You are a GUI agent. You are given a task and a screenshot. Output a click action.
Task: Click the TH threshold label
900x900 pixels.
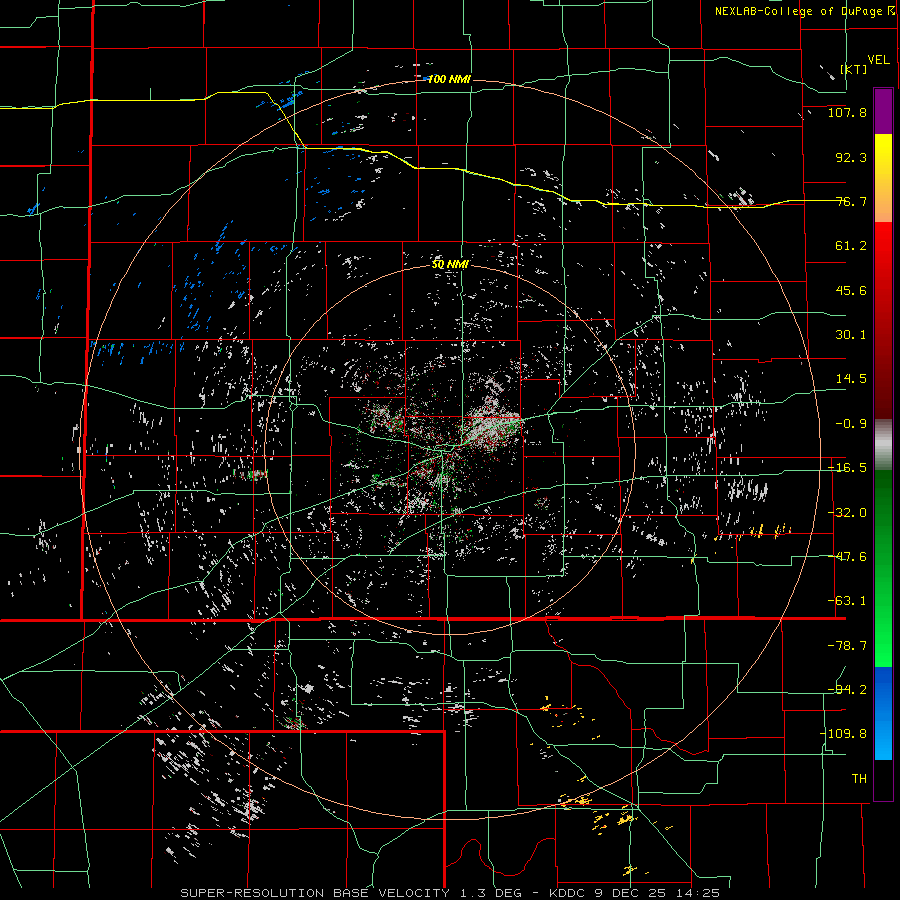(x=859, y=779)
